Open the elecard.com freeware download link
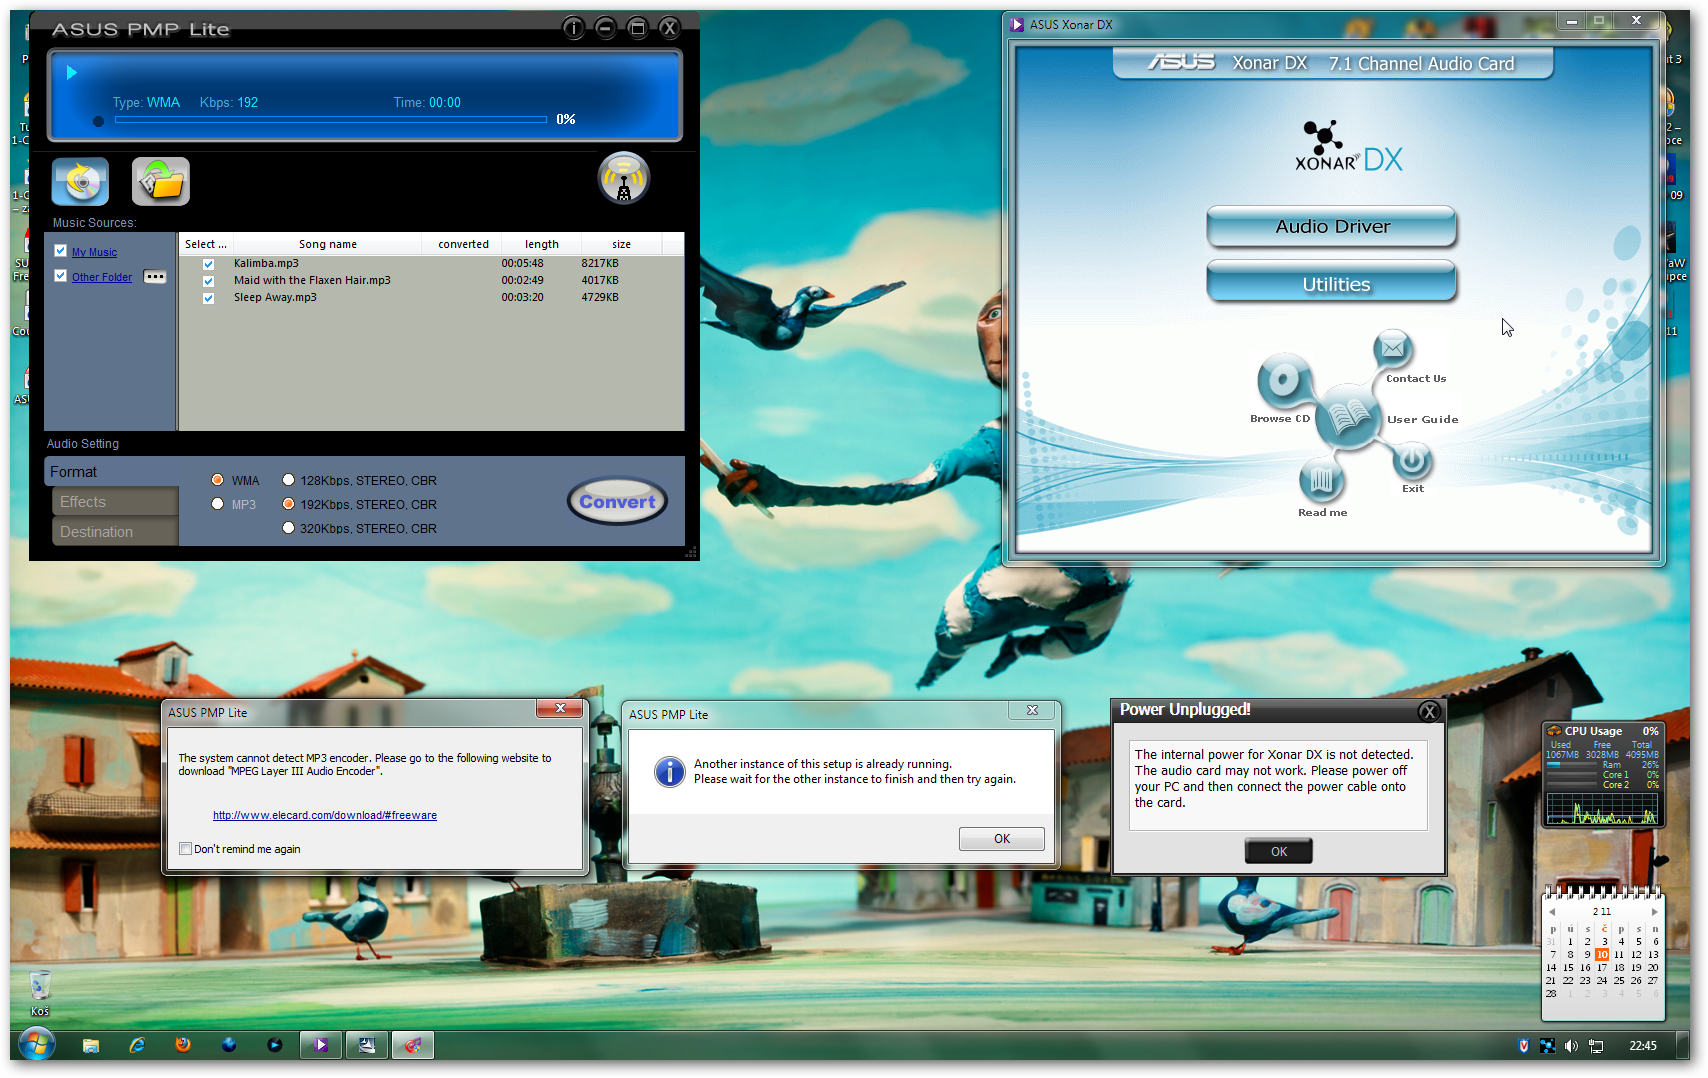 325,816
